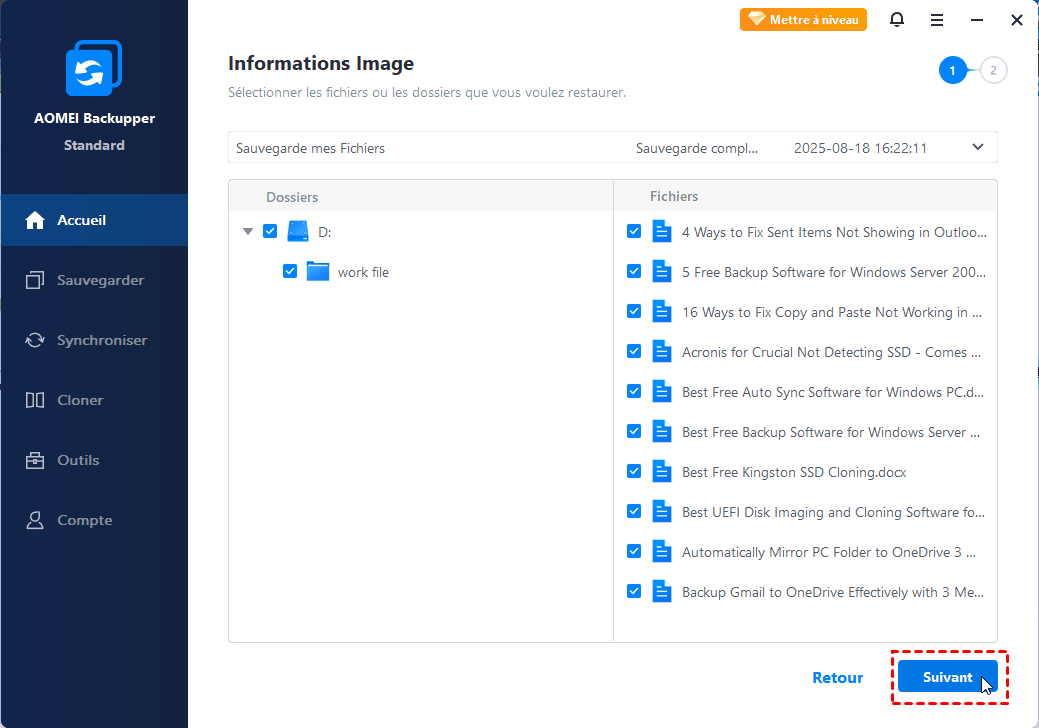This screenshot has height=728, width=1039.
Task: Click the Outils toolbox icon in sidebar
Action: pos(35,460)
